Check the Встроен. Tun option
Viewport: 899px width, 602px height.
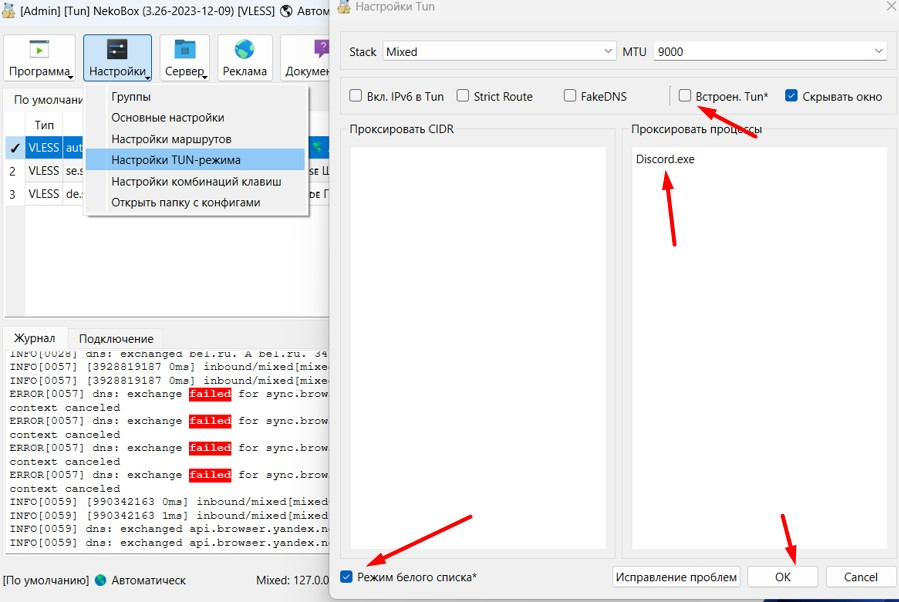[685, 96]
